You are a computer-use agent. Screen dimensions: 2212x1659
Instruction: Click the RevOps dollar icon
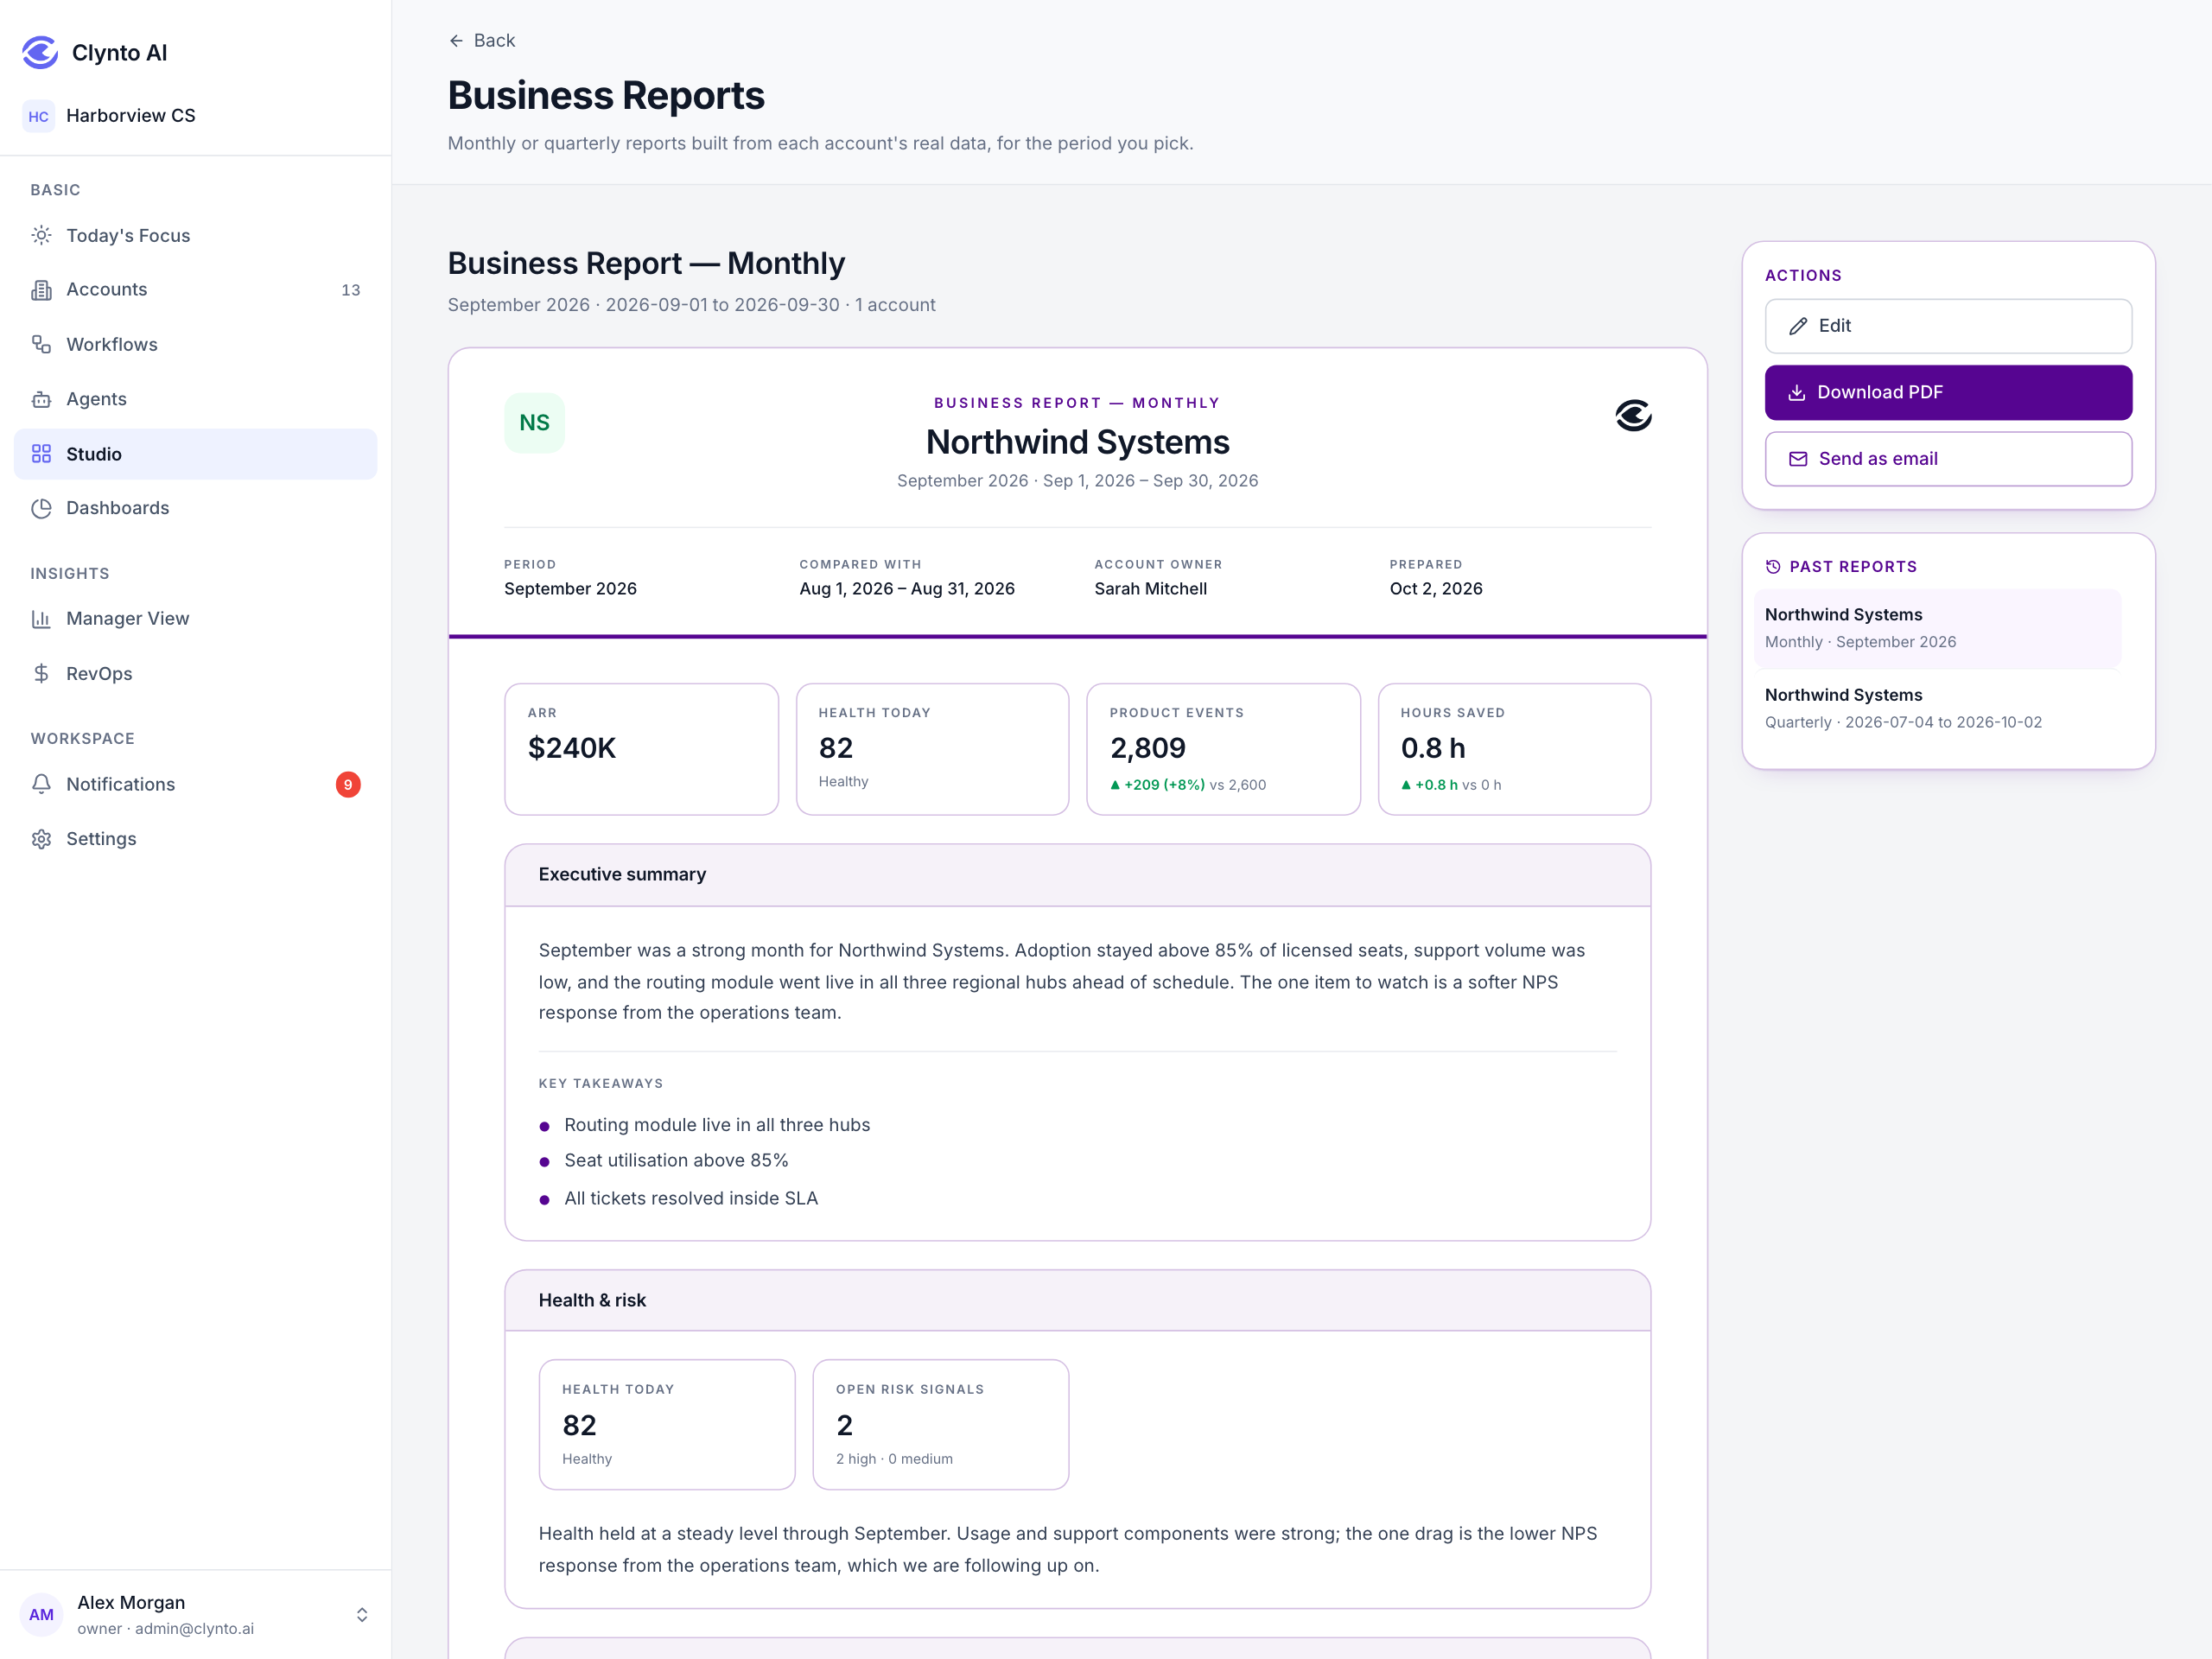coord(41,674)
